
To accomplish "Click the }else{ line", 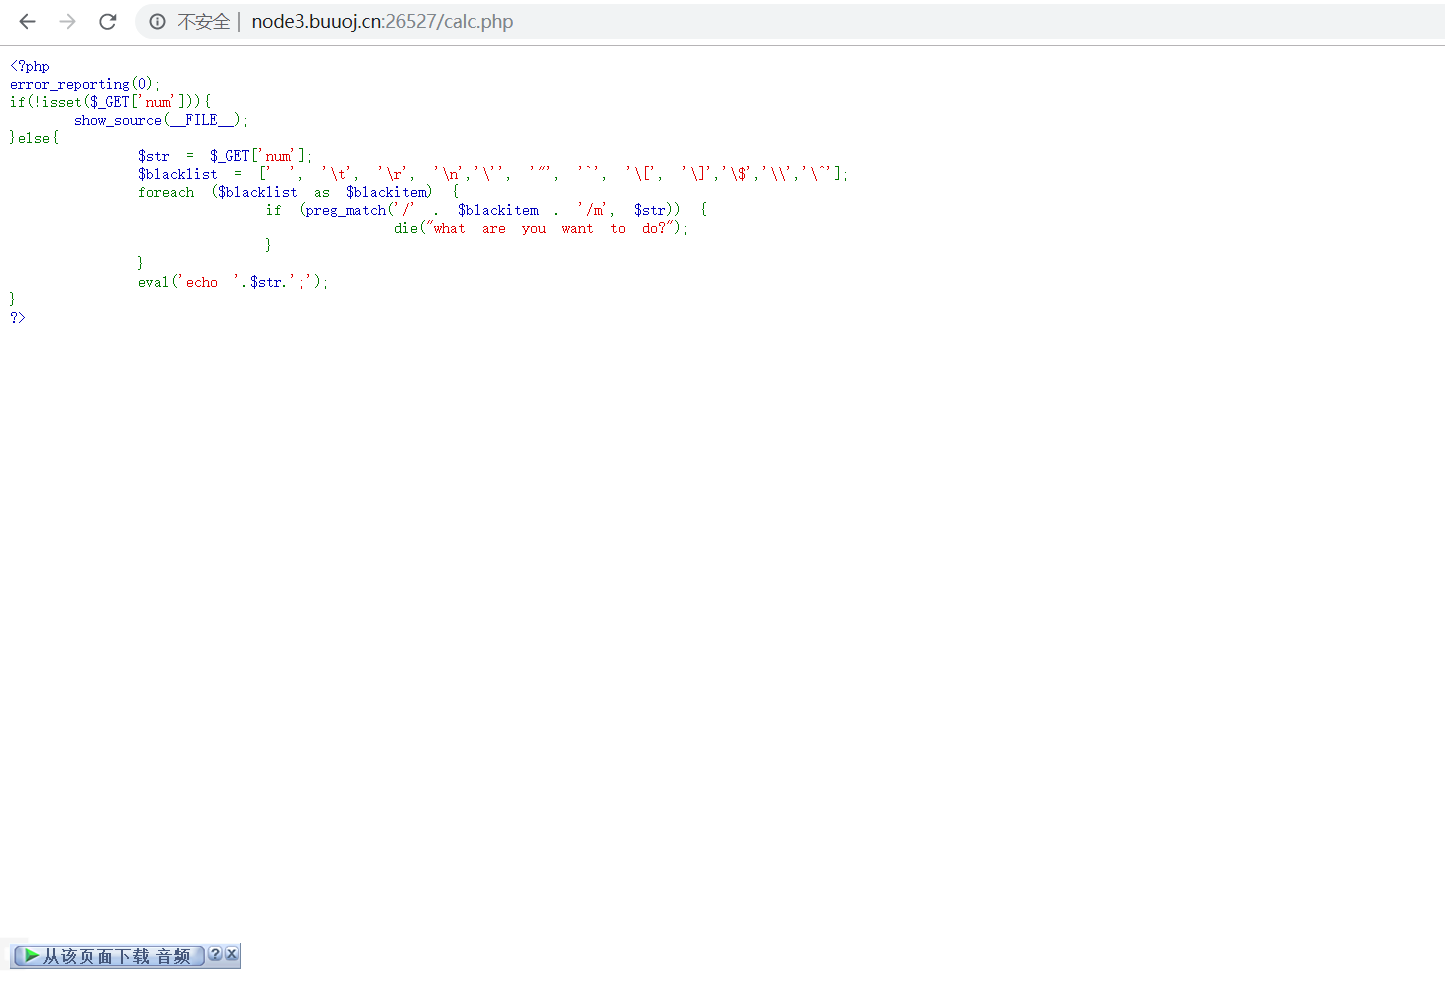I will [x=34, y=138].
